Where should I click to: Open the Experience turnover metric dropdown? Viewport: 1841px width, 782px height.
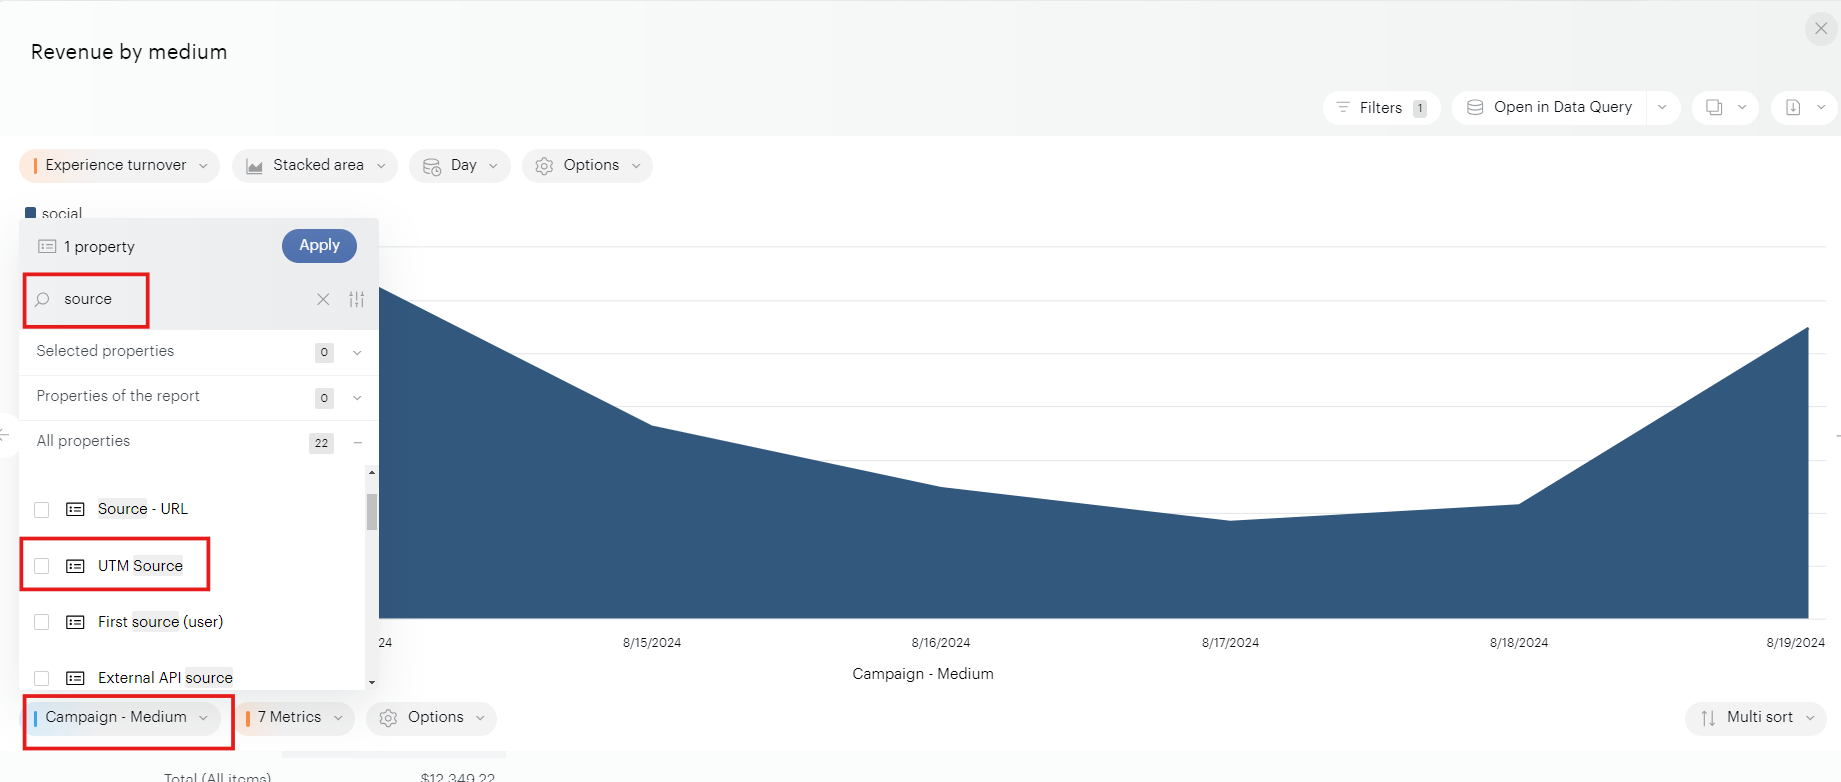pos(119,166)
